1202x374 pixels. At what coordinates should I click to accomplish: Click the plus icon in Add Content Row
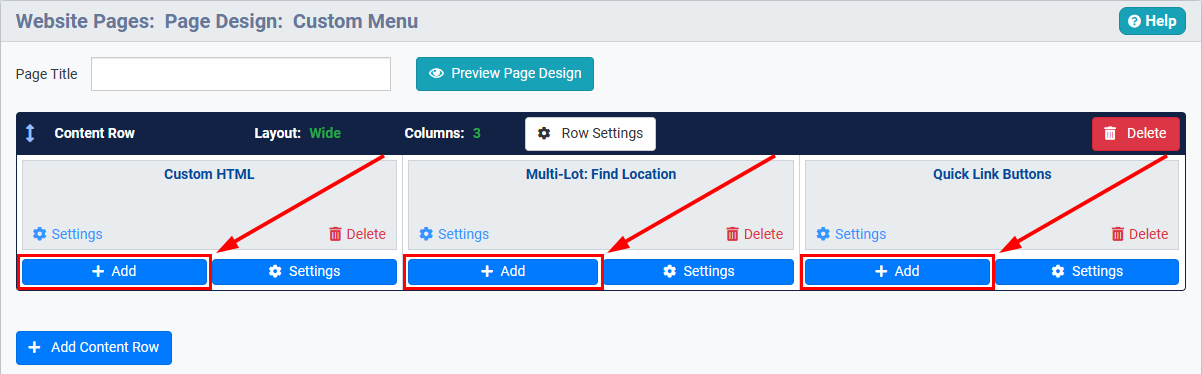(35, 347)
